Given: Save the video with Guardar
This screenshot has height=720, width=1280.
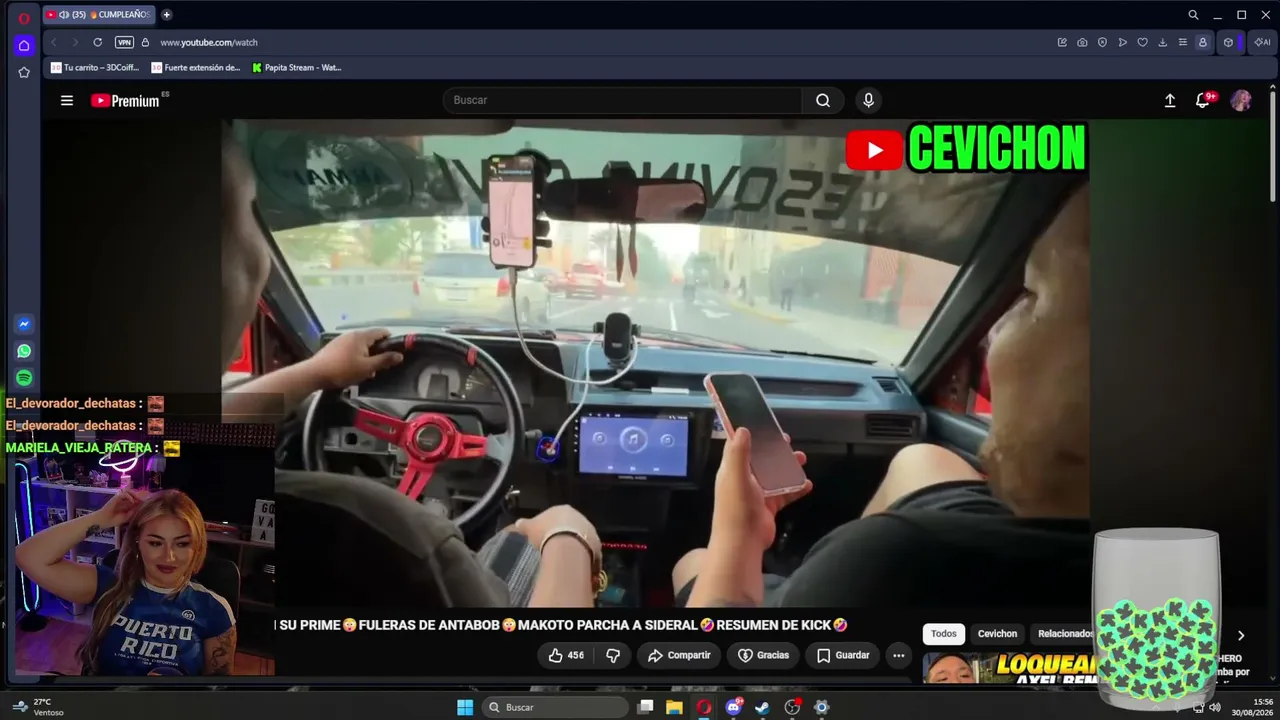Looking at the screenshot, I should pos(842,655).
